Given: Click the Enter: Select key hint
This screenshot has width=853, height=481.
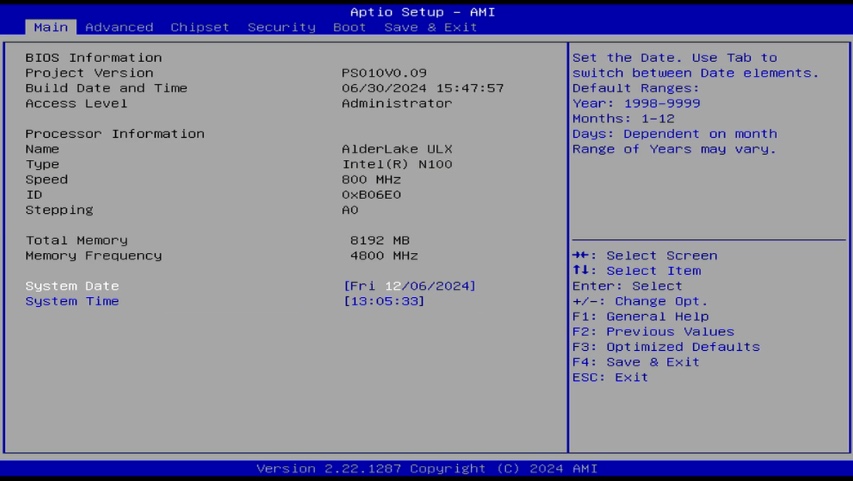Looking at the screenshot, I should pyautogui.click(x=627, y=286).
